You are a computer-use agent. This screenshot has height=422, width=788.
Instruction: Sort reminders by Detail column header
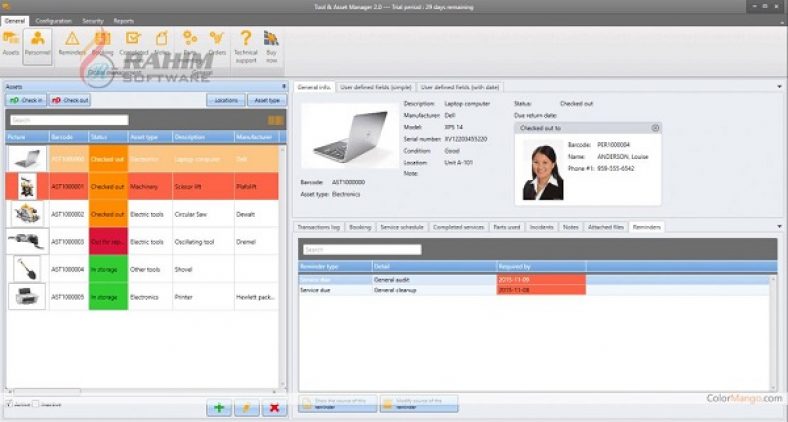[434, 266]
